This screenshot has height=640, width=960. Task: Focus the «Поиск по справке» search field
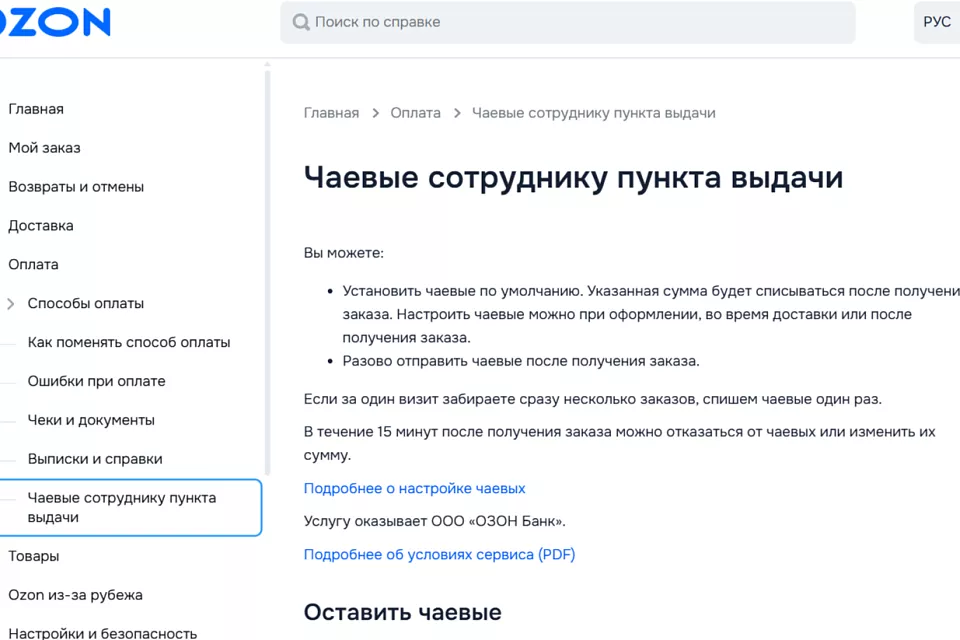[570, 22]
